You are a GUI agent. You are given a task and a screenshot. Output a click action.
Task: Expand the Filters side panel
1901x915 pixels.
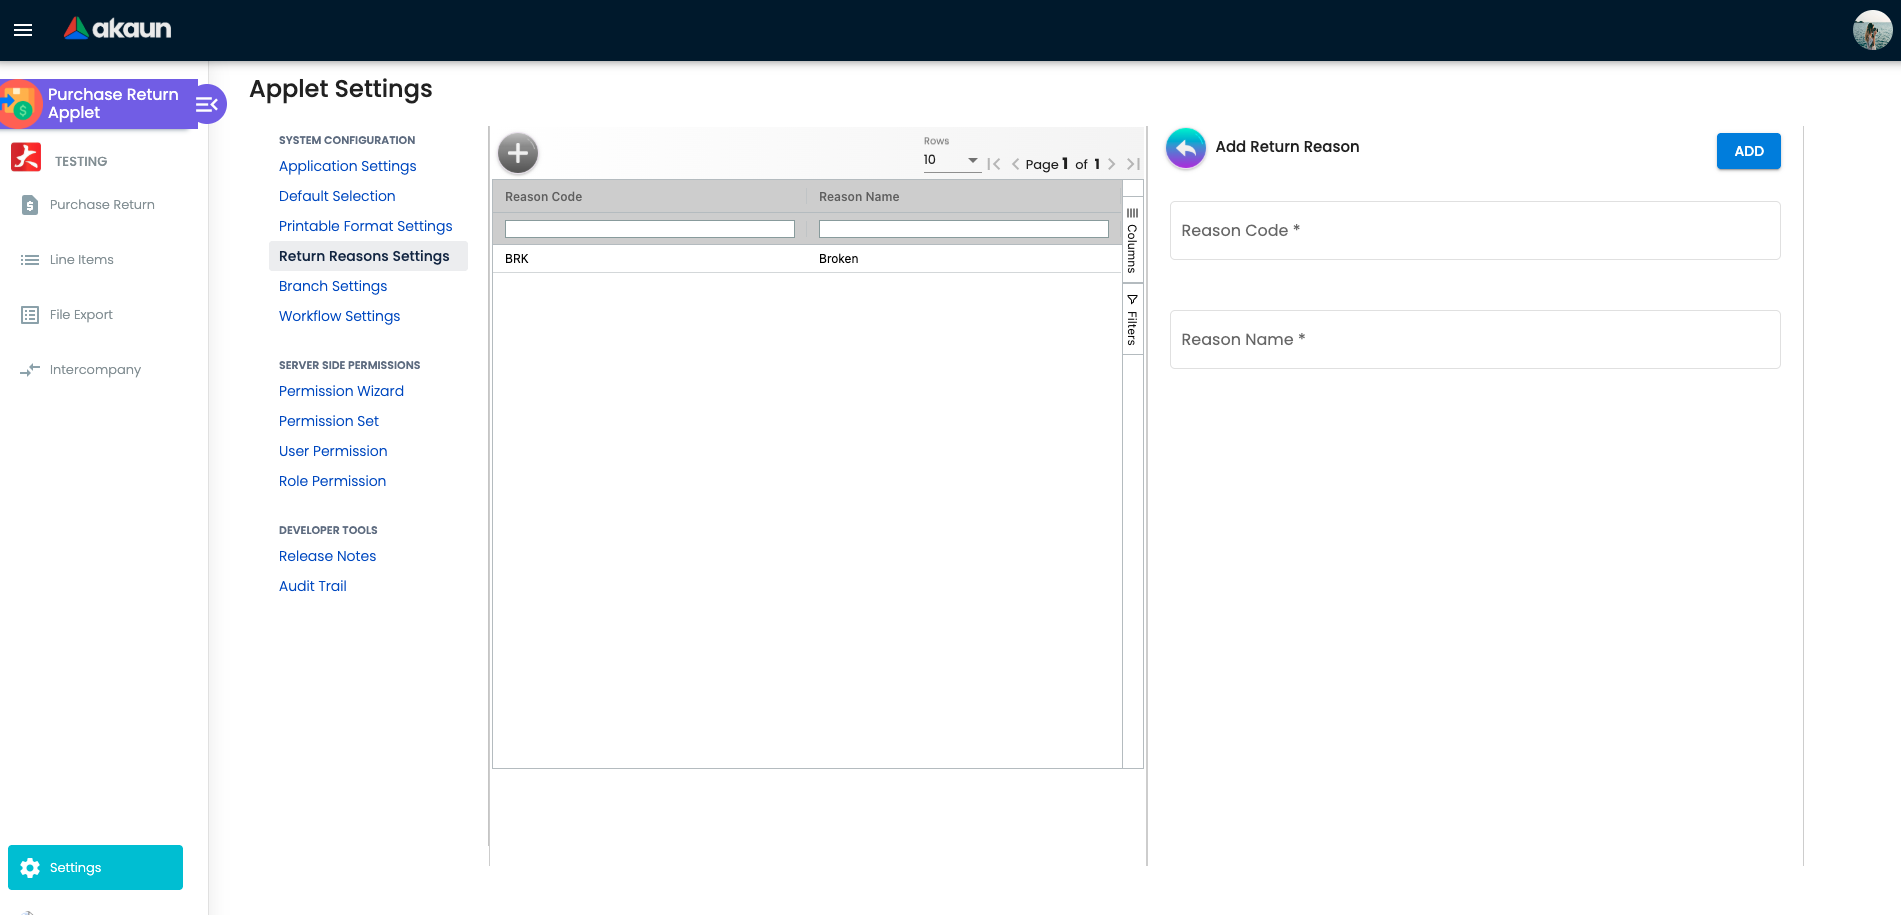[x=1132, y=320]
